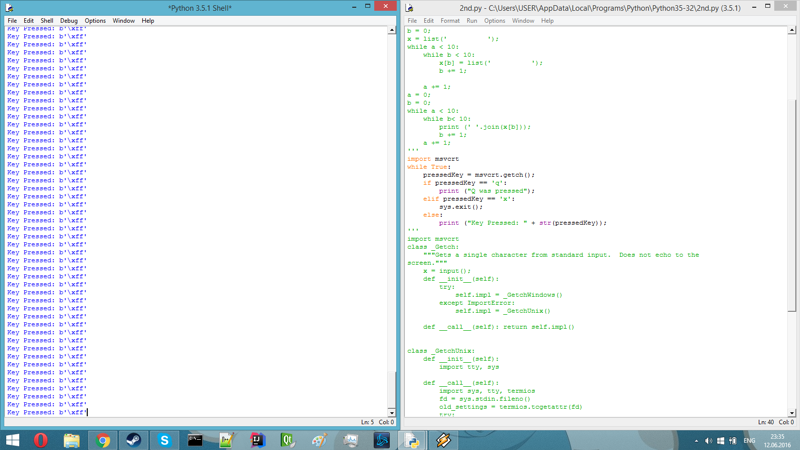
Task: Open Winamp from taskbar
Action: 443,440
